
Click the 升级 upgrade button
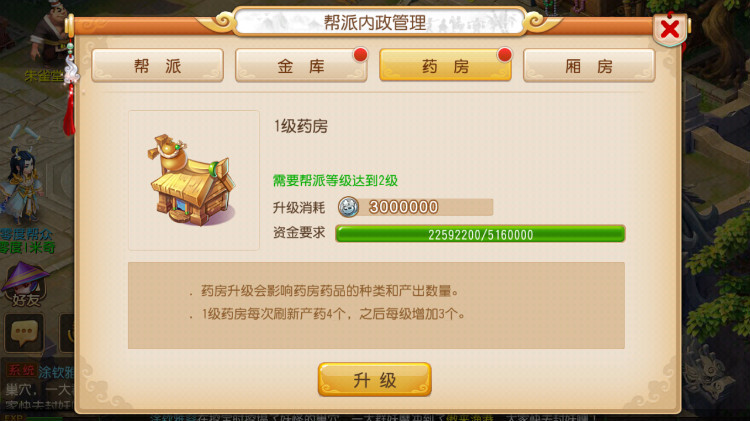pyautogui.click(x=375, y=380)
